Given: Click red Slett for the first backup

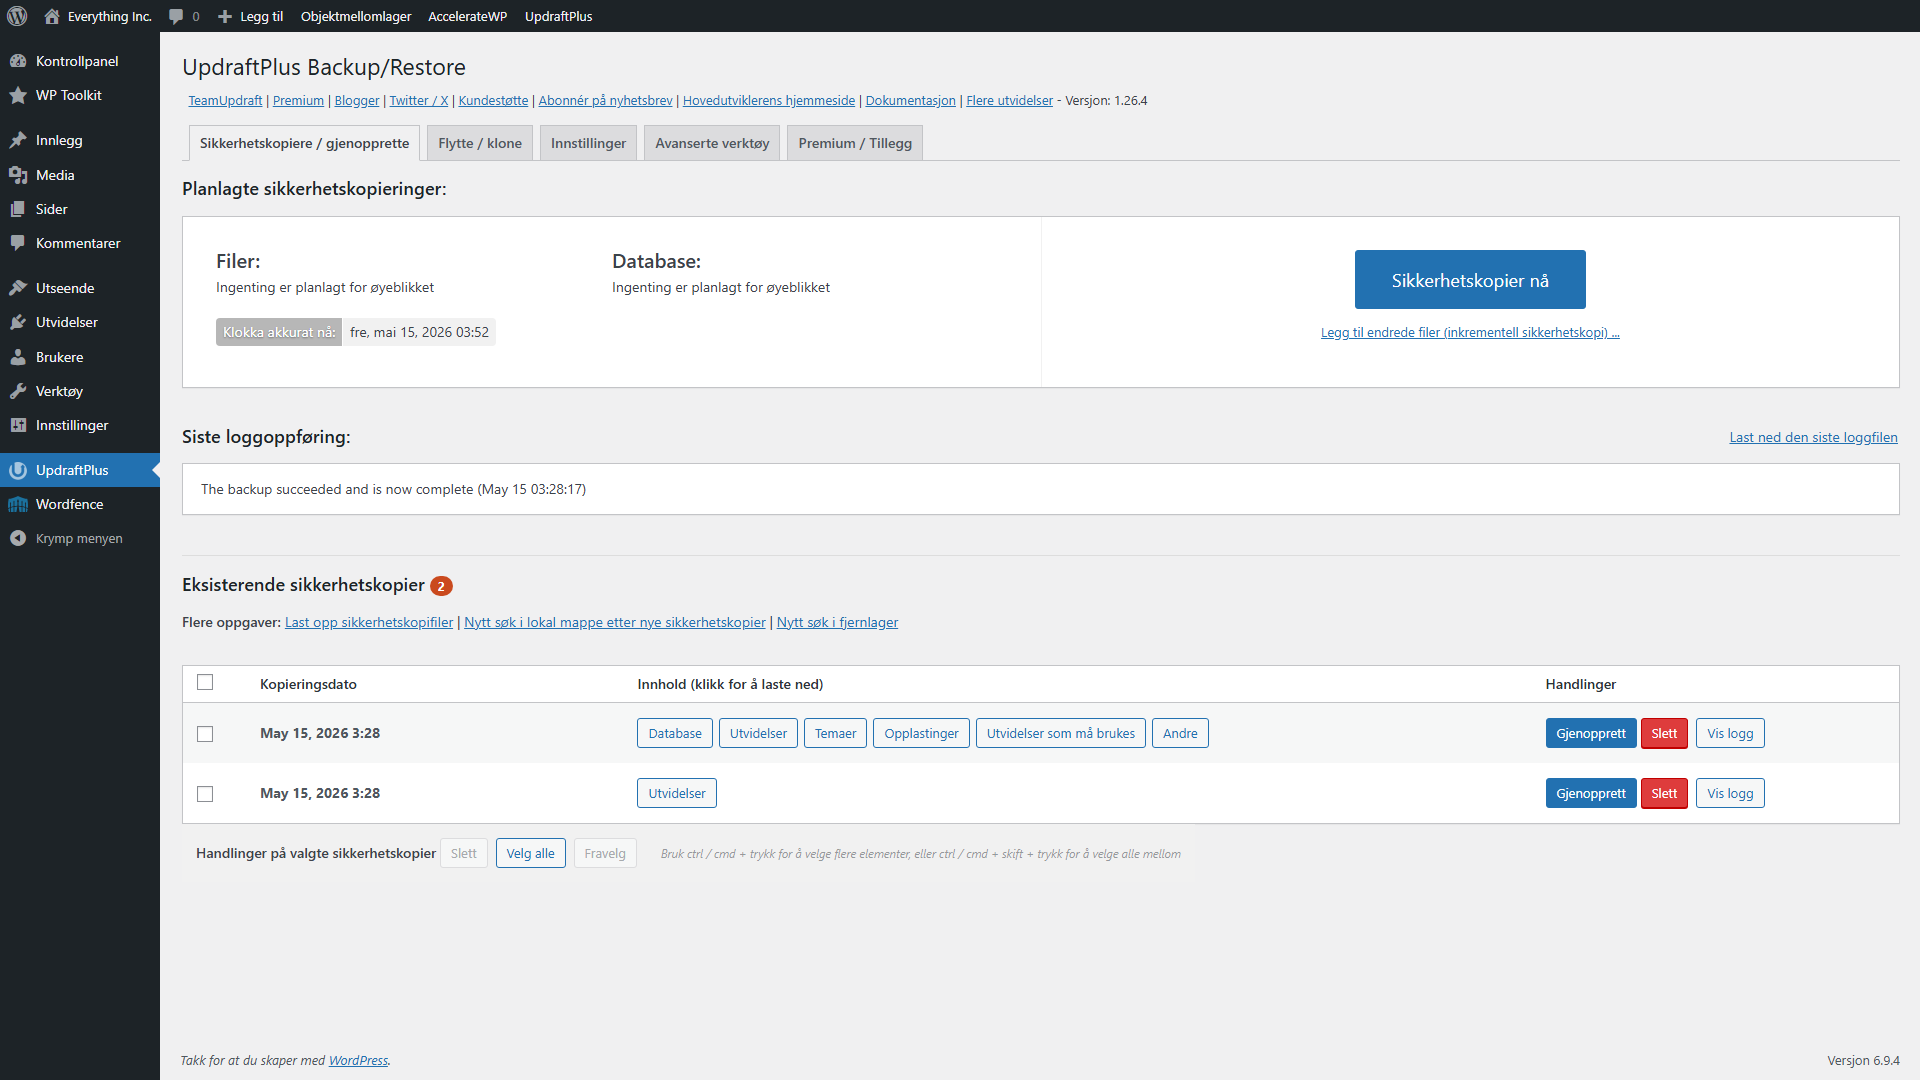Looking at the screenshot, I should tap(1664, 733).
